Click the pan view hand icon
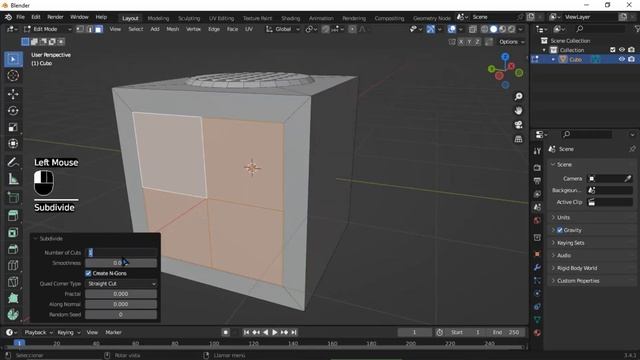This screenshot has width=640, height=360. (x=518, y=111)
